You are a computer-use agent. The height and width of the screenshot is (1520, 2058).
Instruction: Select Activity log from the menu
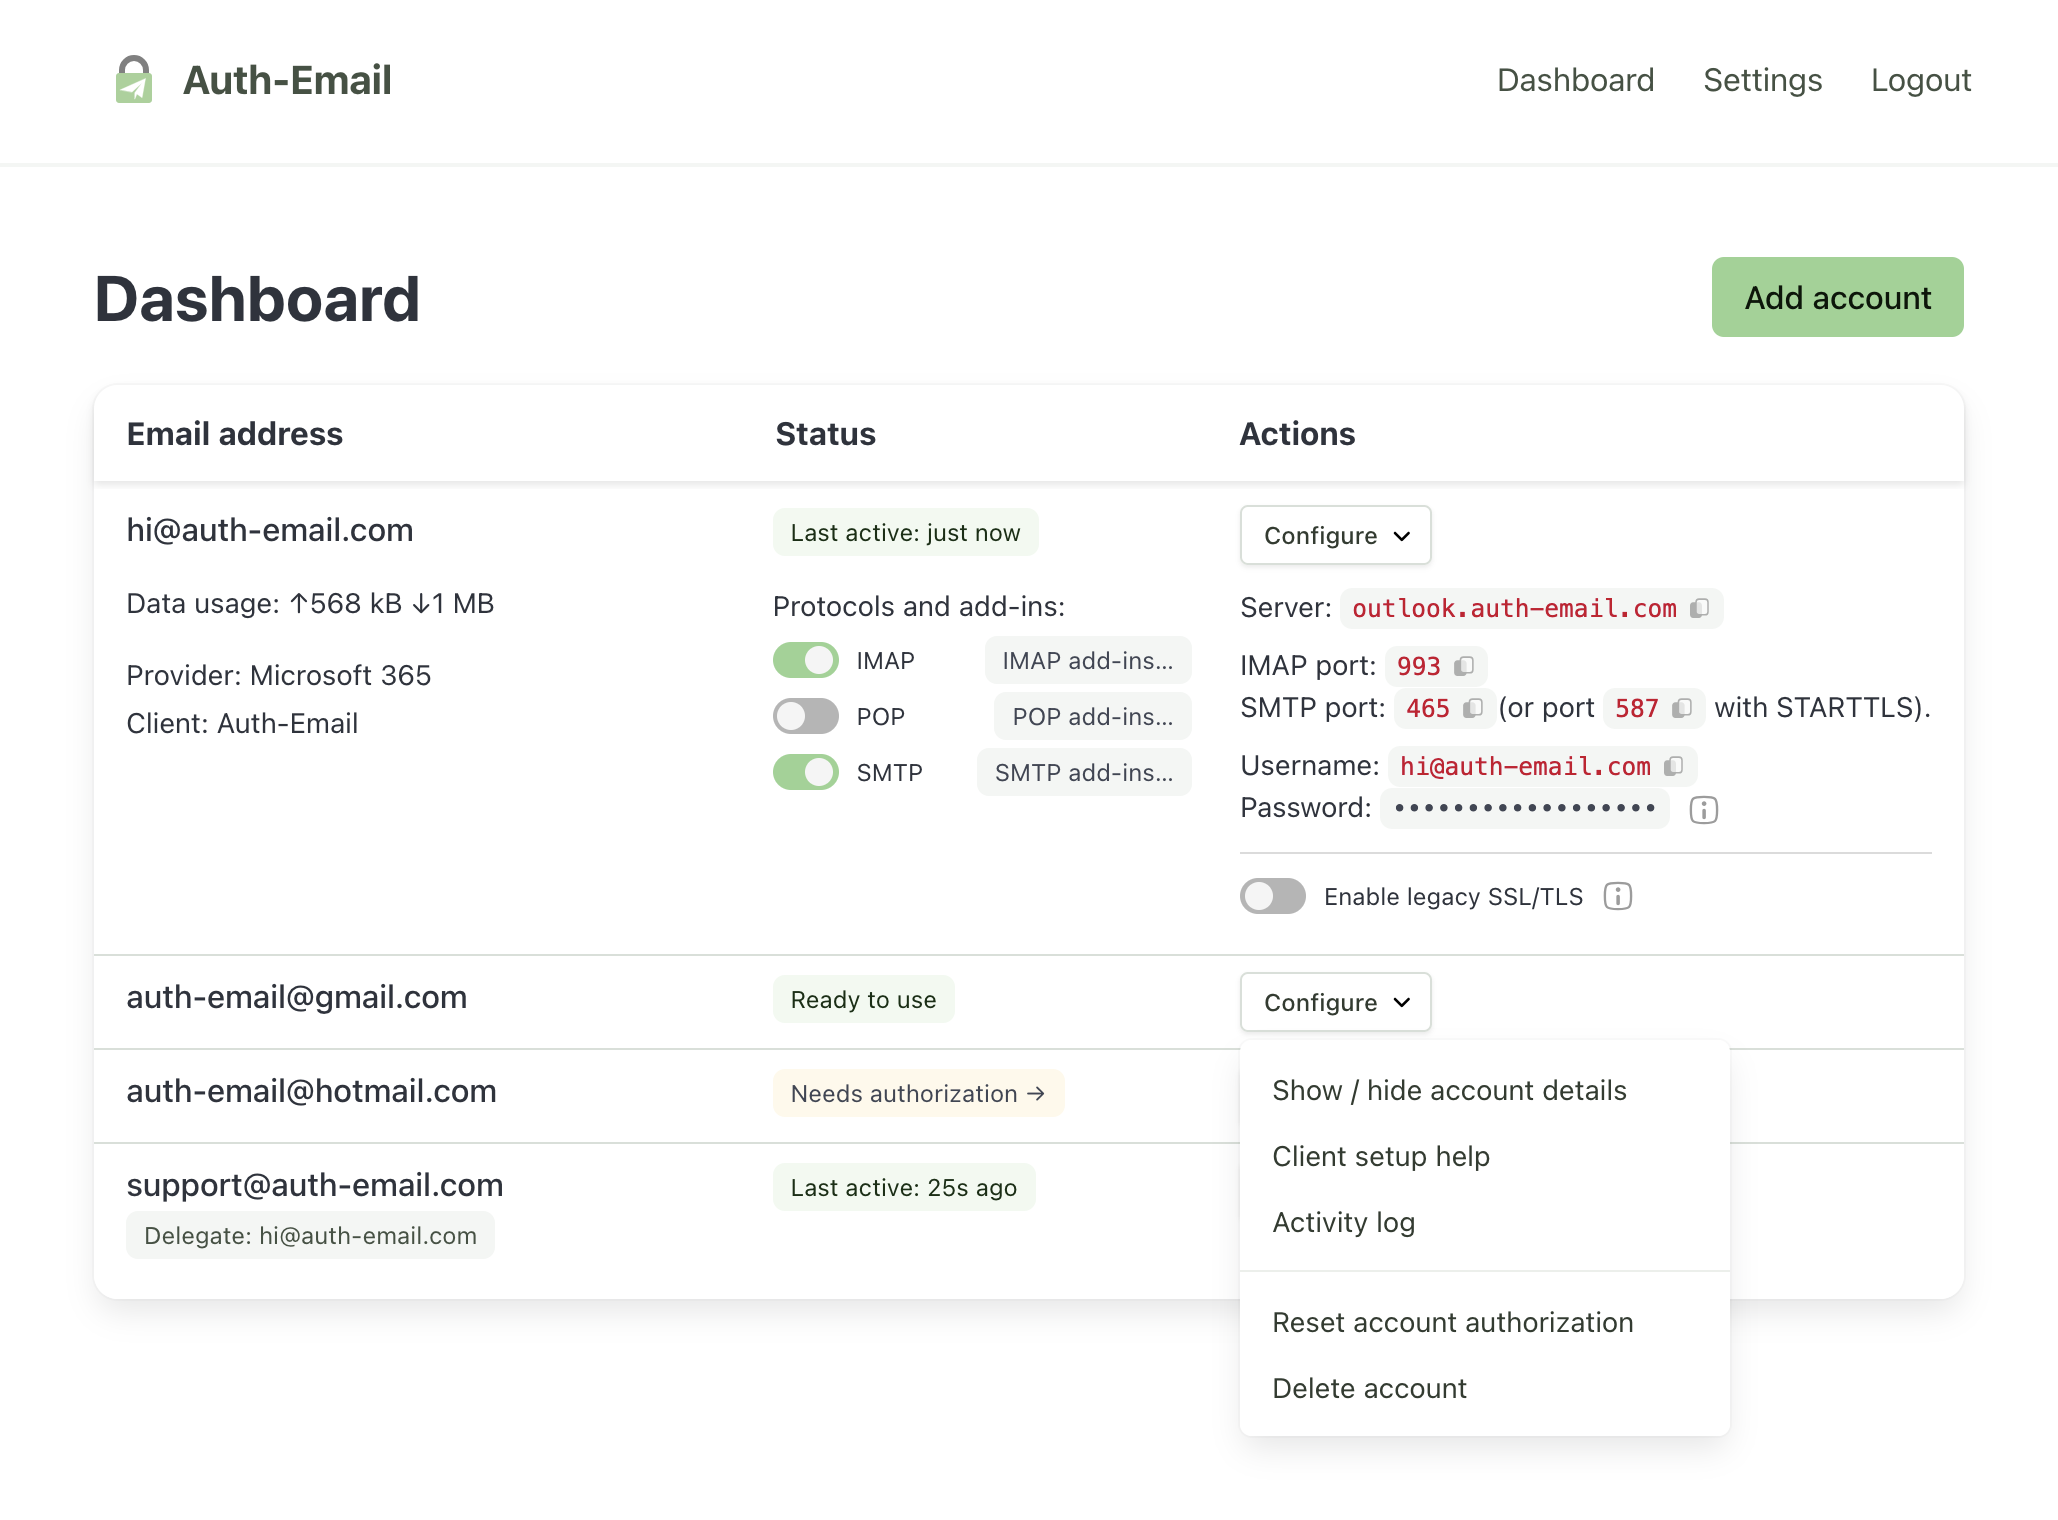(x=1343, y=1221)
